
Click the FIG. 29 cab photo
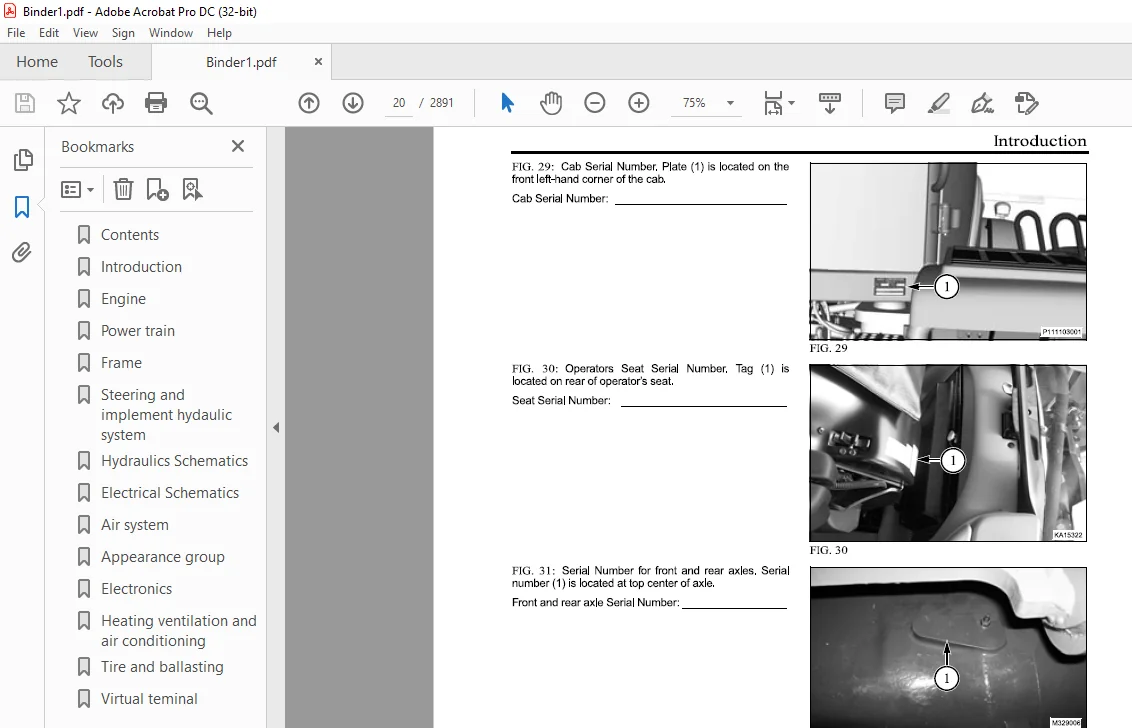(x=948, y=251)
